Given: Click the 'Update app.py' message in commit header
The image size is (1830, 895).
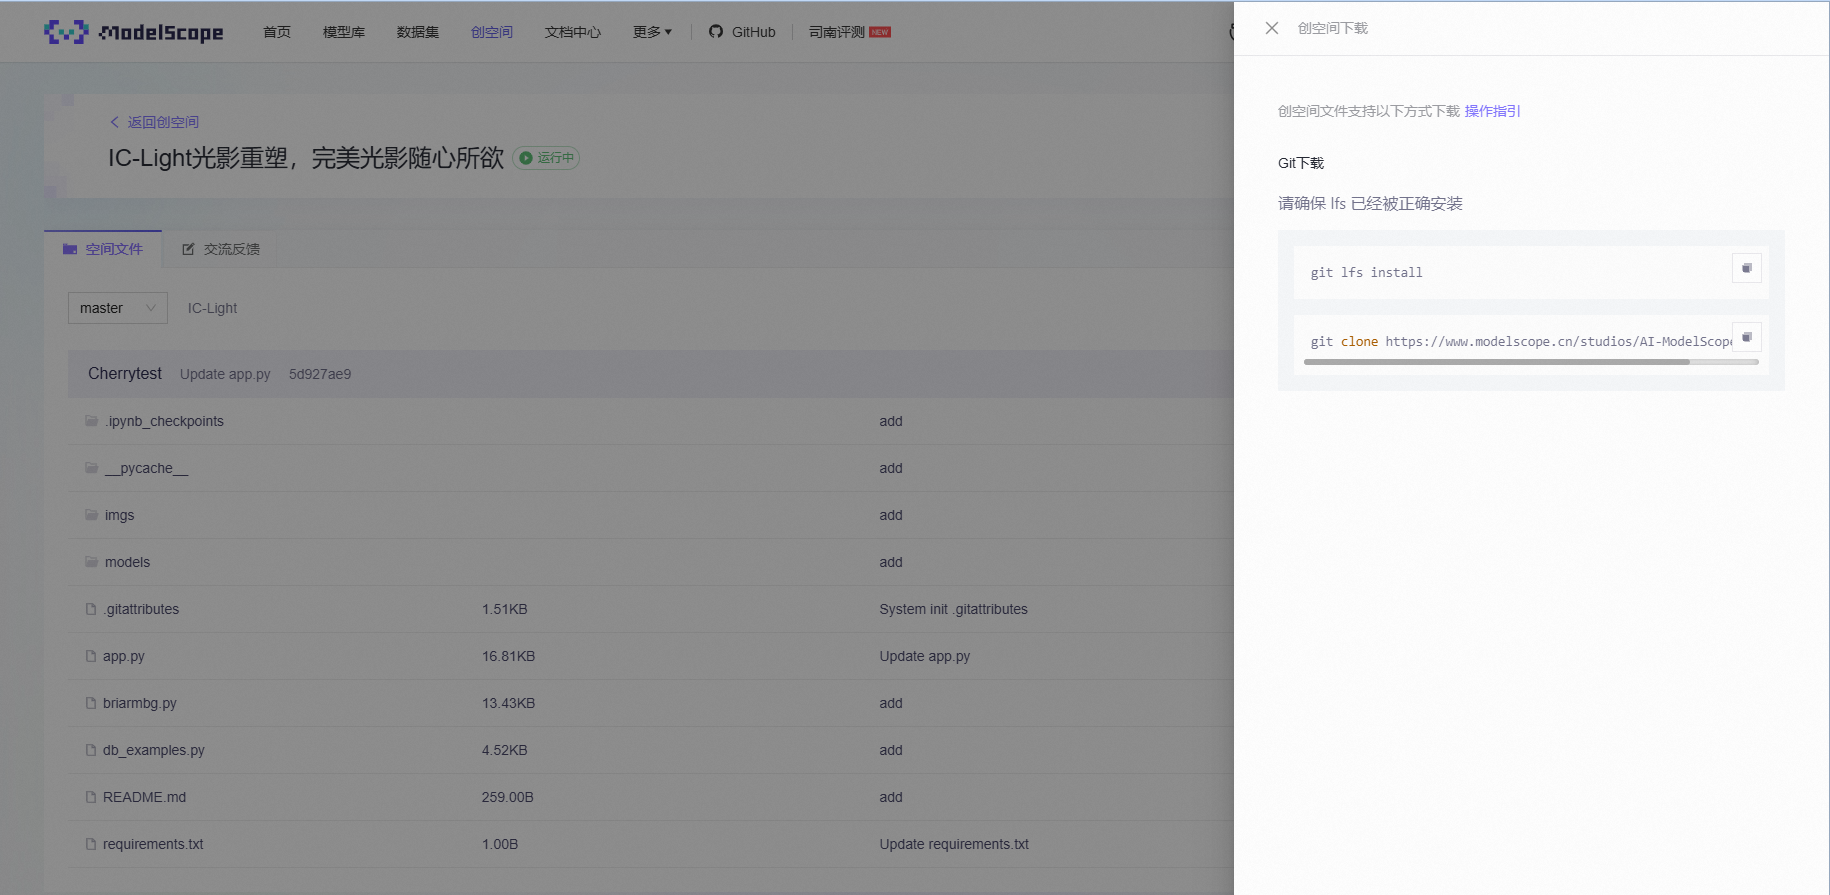Looking at the screenshot, I should pyautogui.click(x=225, y=374).
